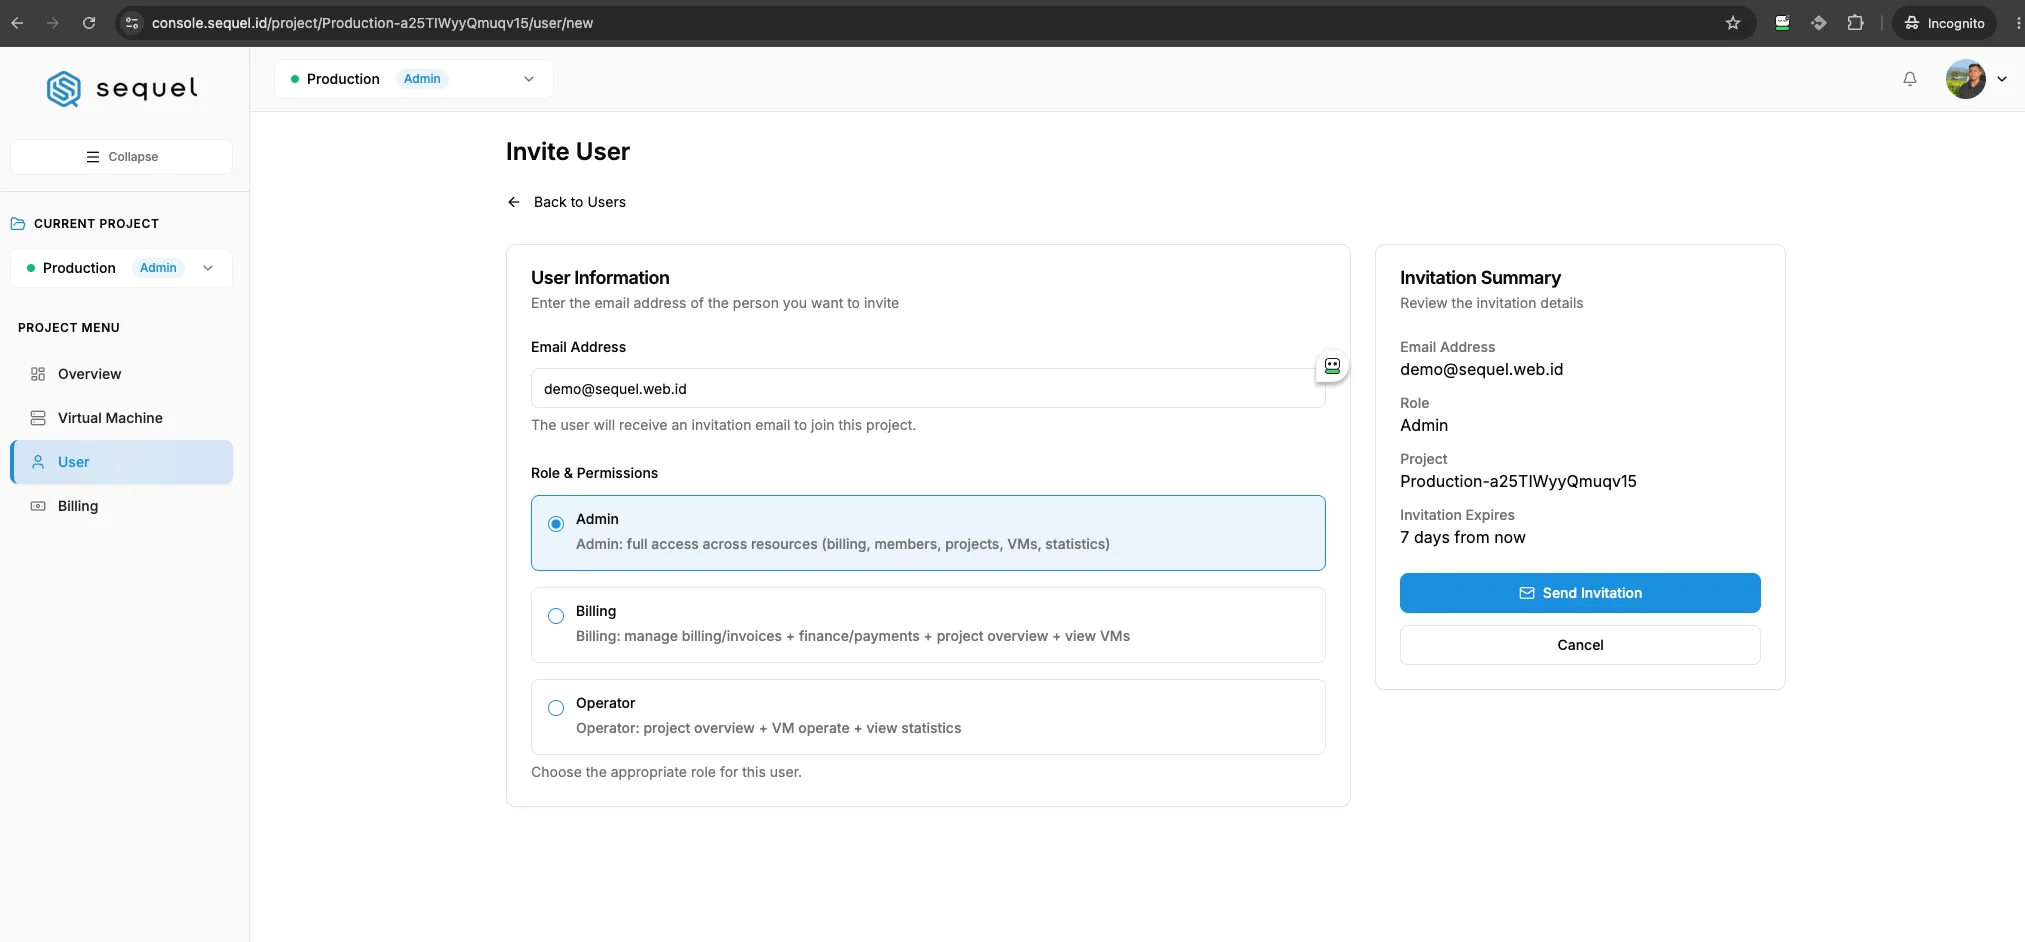Click the site information icon in address bar
This screenshot has height=942, width=2025.
click(x=132, y=23)
